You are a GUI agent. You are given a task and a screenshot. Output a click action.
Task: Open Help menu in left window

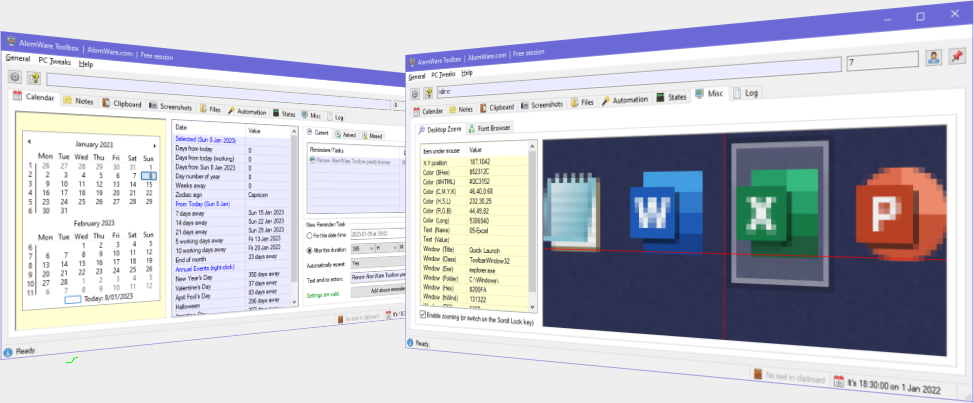pos(86,64)
